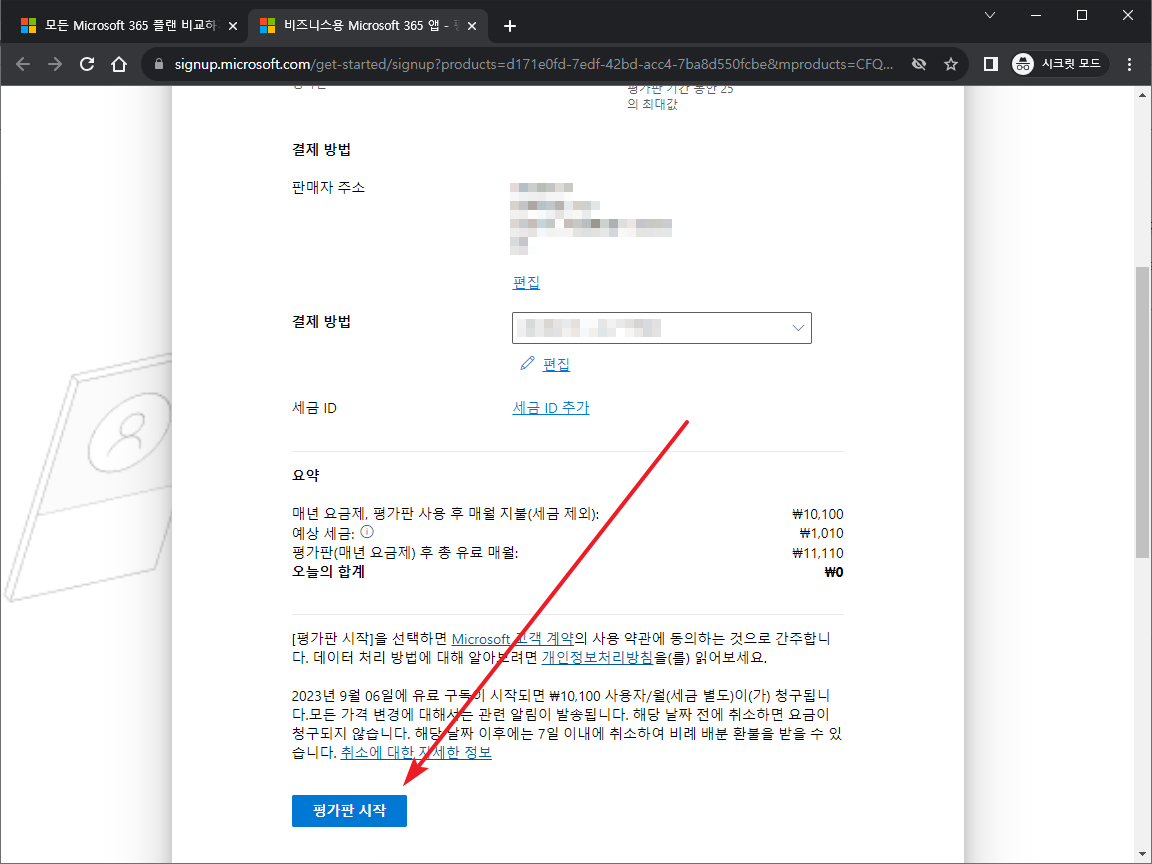The width and height of the screenshot is (1152, 864).
Task: Click the padlock site info icon
Action: pyautogui.click(x=159, y=65)
